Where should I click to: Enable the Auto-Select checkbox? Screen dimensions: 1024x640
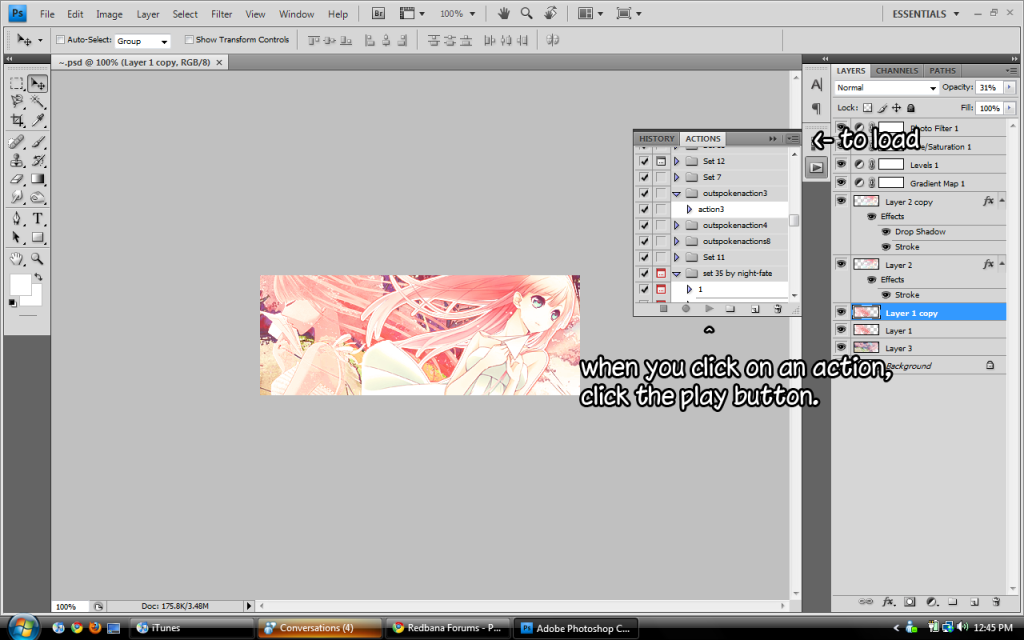[x=61, y=40]
